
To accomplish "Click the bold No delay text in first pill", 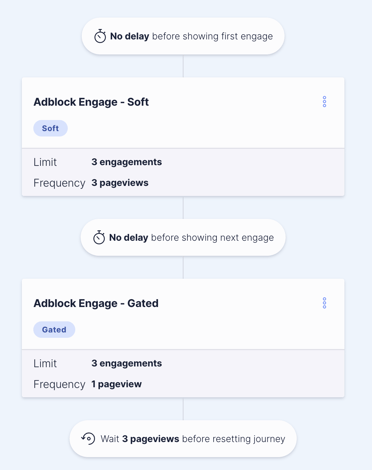I will (130, 36).
